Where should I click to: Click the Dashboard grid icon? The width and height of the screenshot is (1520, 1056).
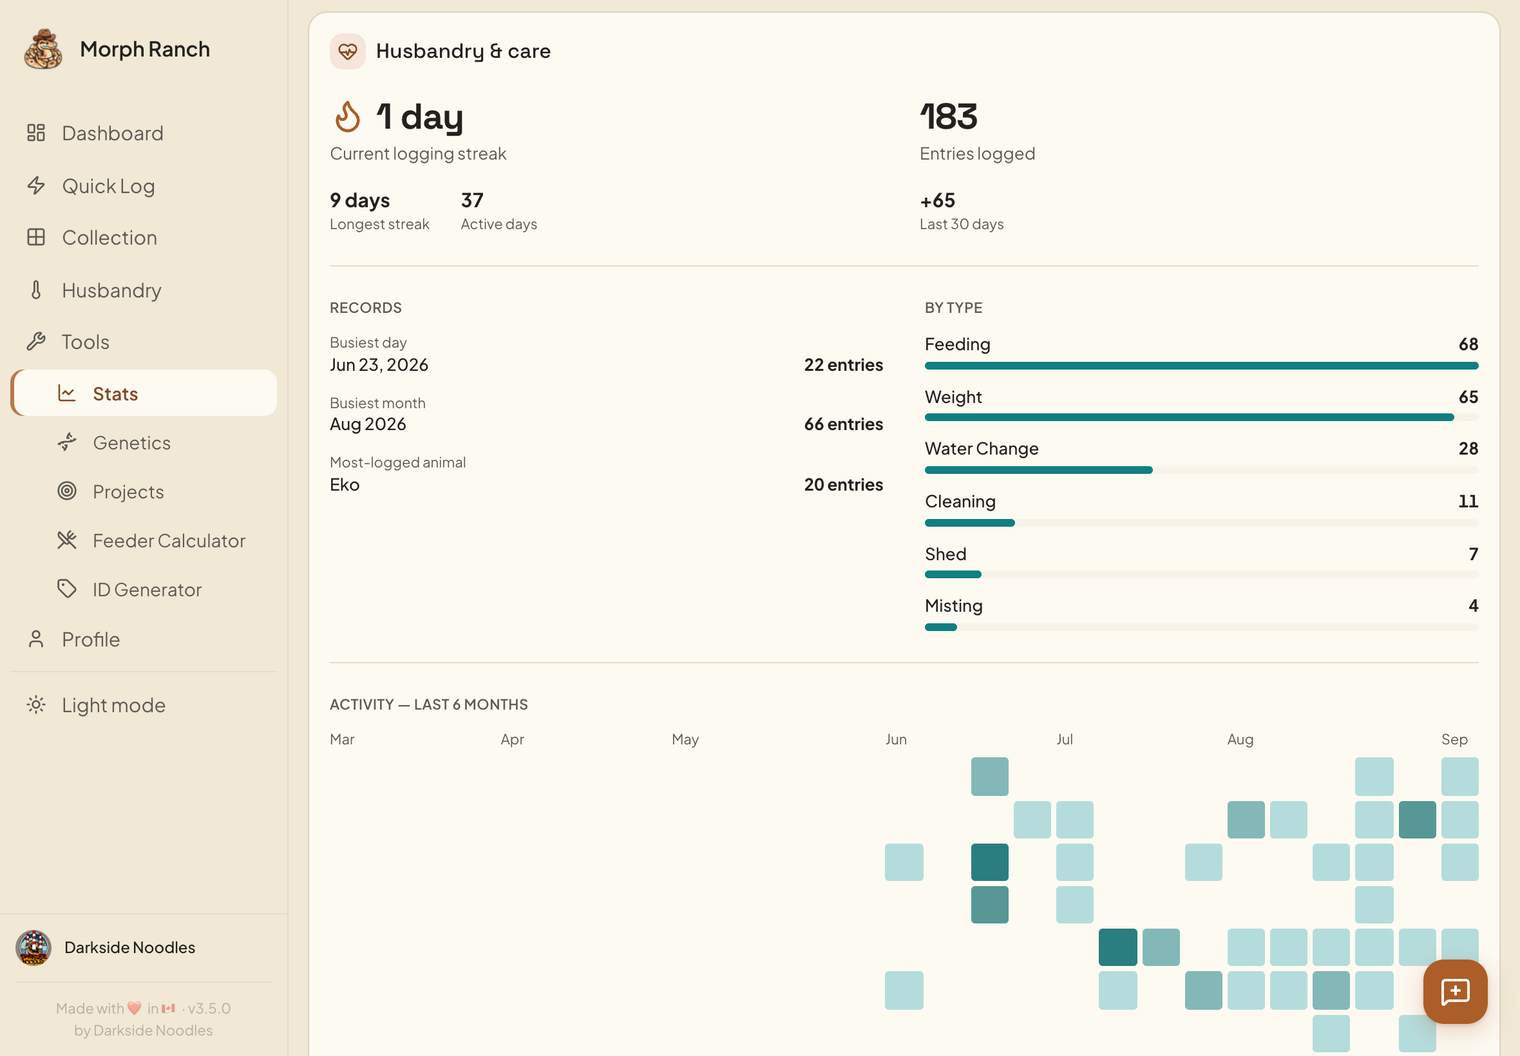click(x=36, y=133)
